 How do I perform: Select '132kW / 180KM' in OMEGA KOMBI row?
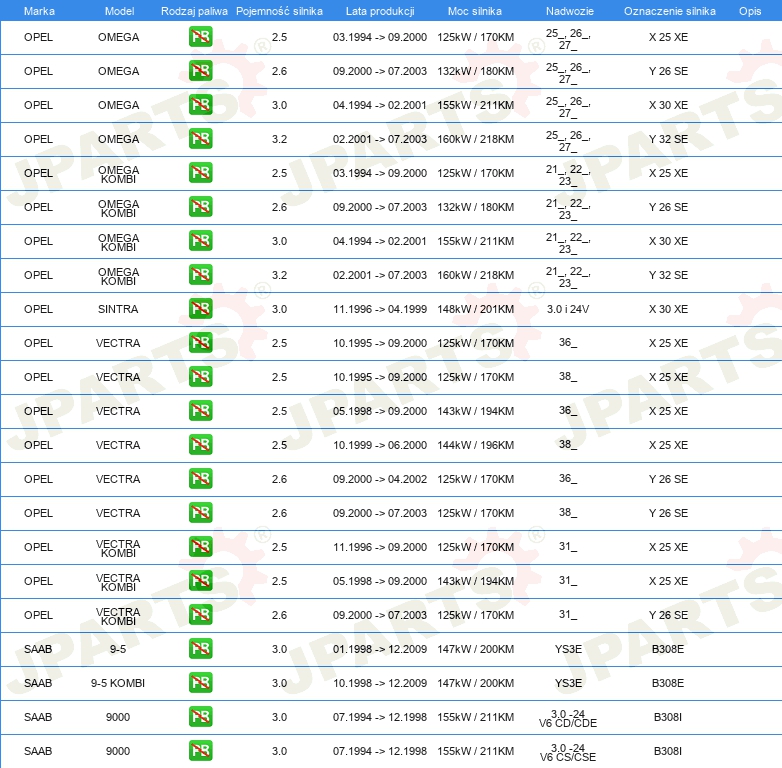475,207
